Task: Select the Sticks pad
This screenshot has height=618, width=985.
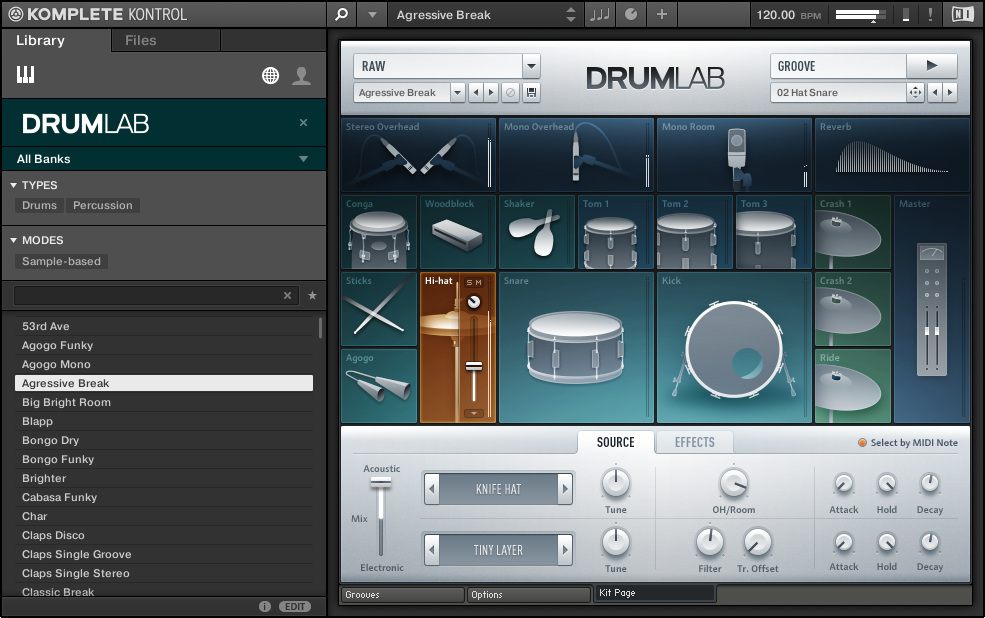Action: [379, 309]
